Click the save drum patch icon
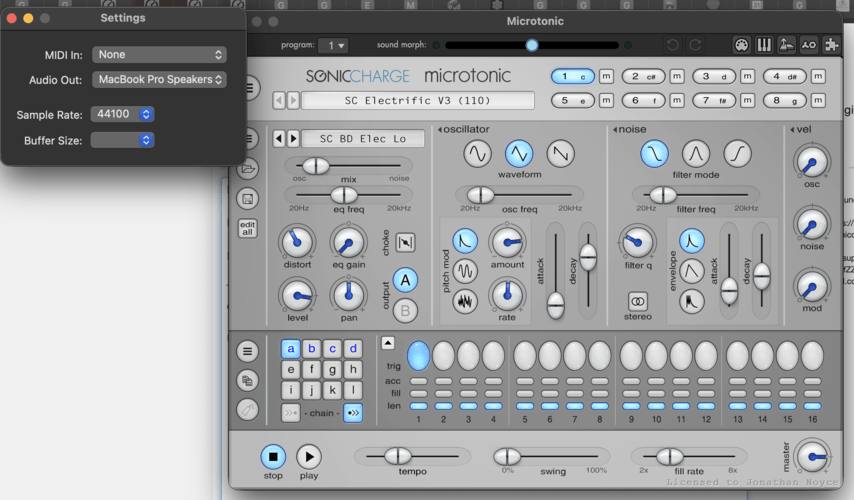The image size is (854, 500). 247,199
